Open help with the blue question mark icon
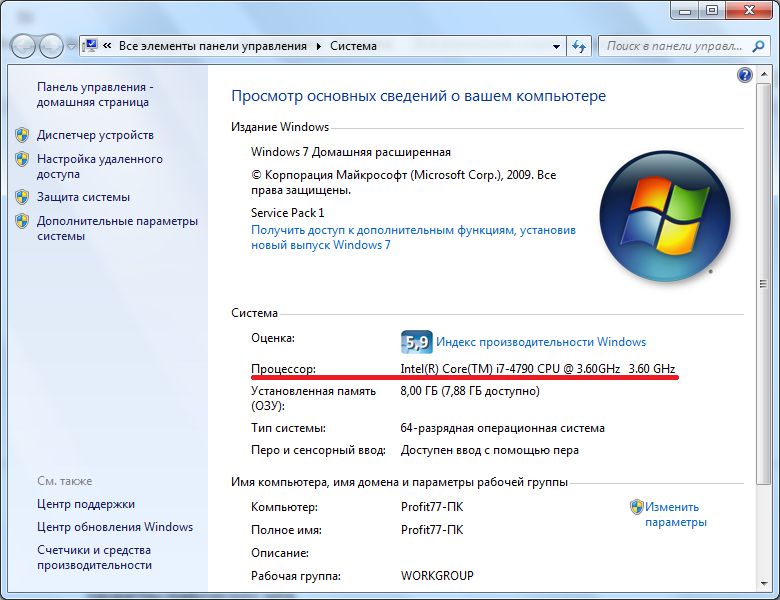The height and width of the screenshot is (600, 780). (744, 75)
